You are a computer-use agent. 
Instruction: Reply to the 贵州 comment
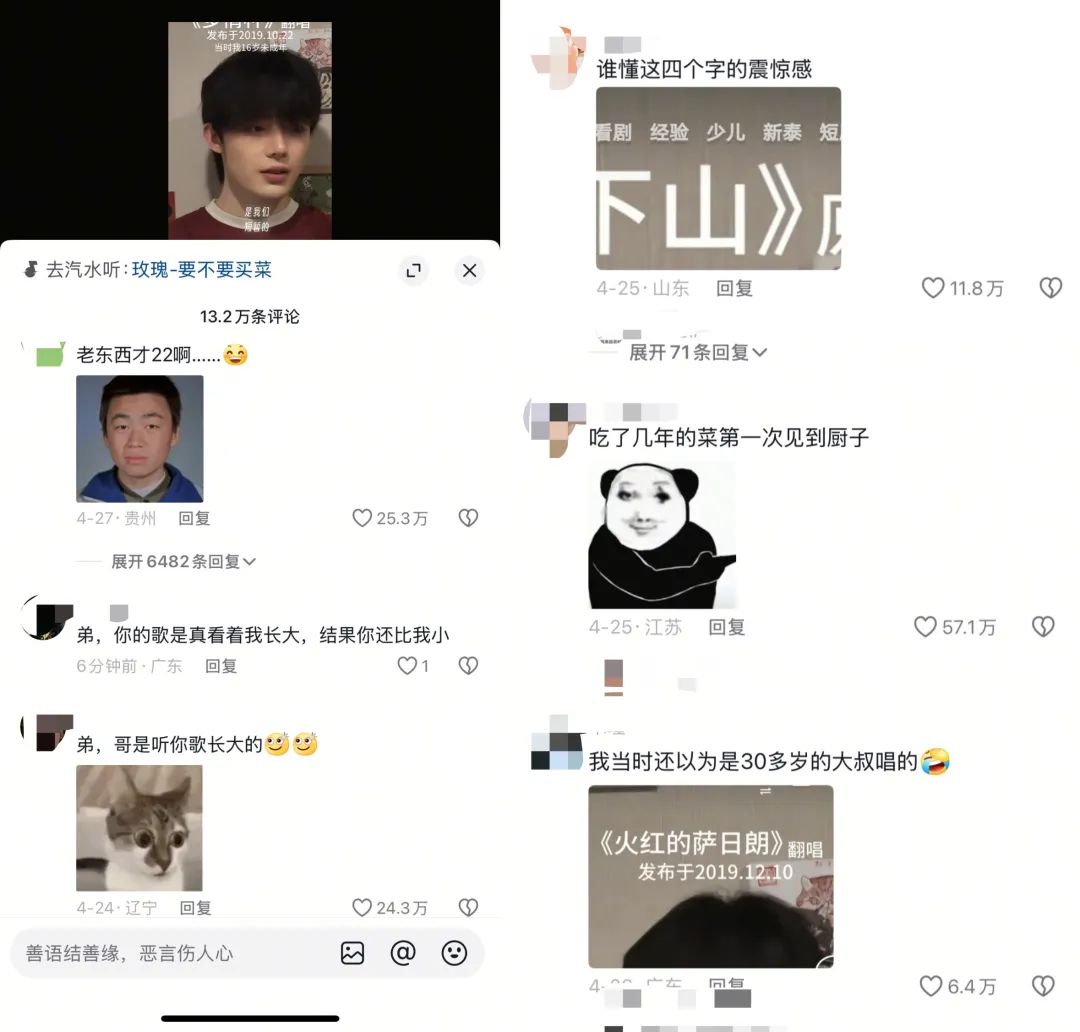coord(194,518)
